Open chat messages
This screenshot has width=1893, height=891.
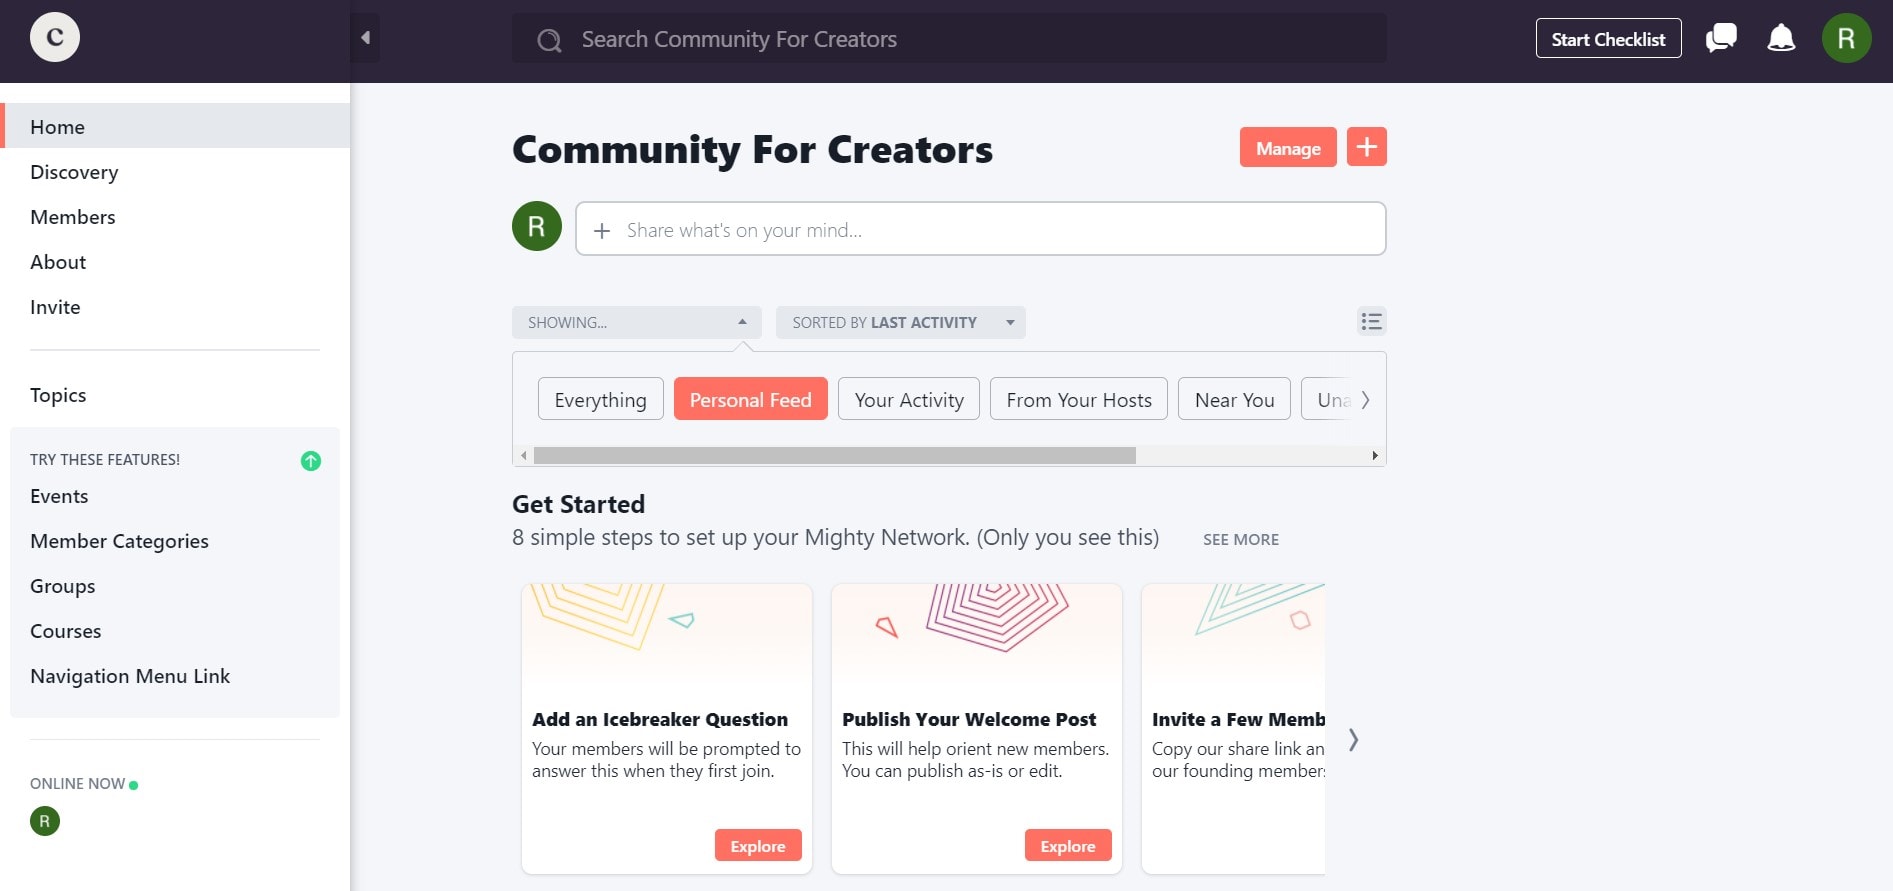click(1720, 38)
